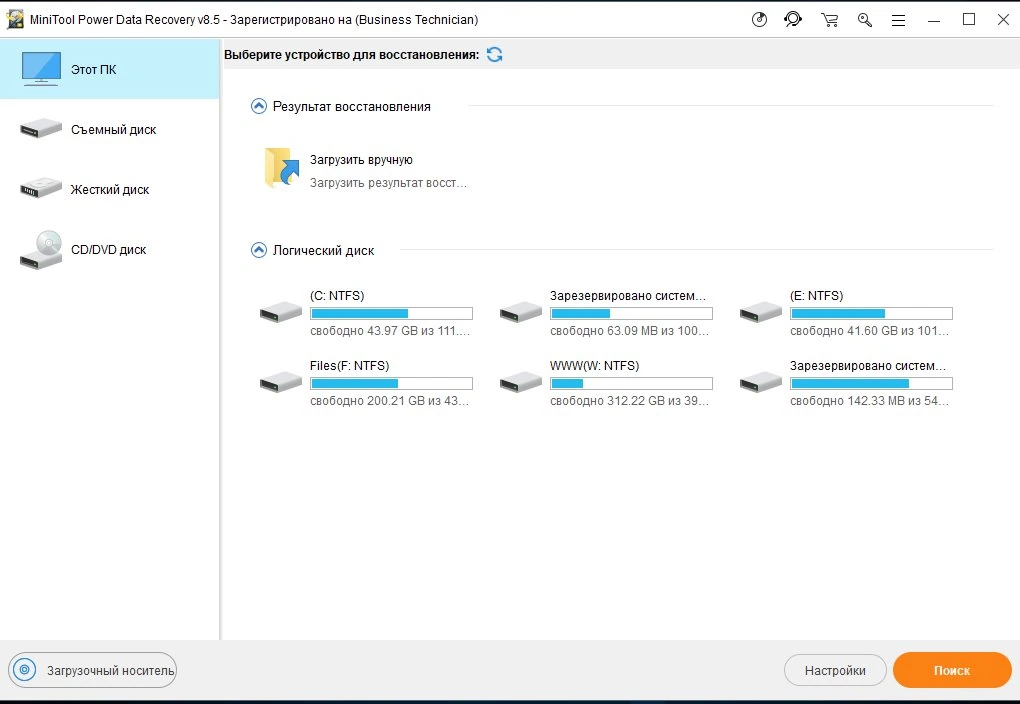Click the (E: NTFS) label

point(816,295)
